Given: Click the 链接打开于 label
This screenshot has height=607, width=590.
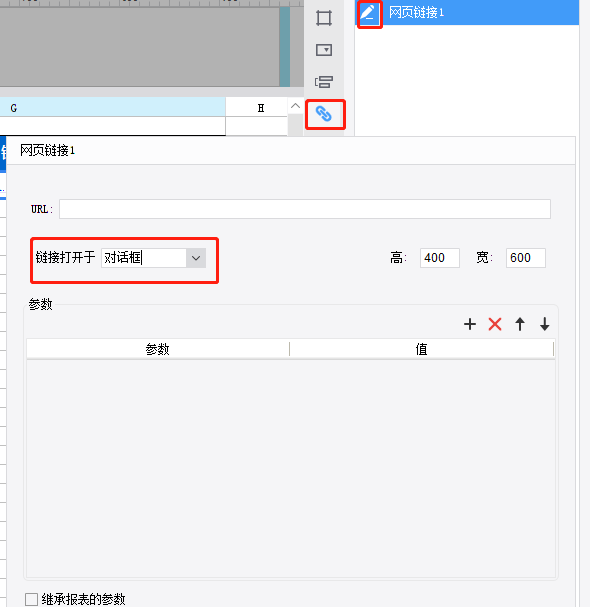Looking at the screenshot, I should (x=65, y=257).
